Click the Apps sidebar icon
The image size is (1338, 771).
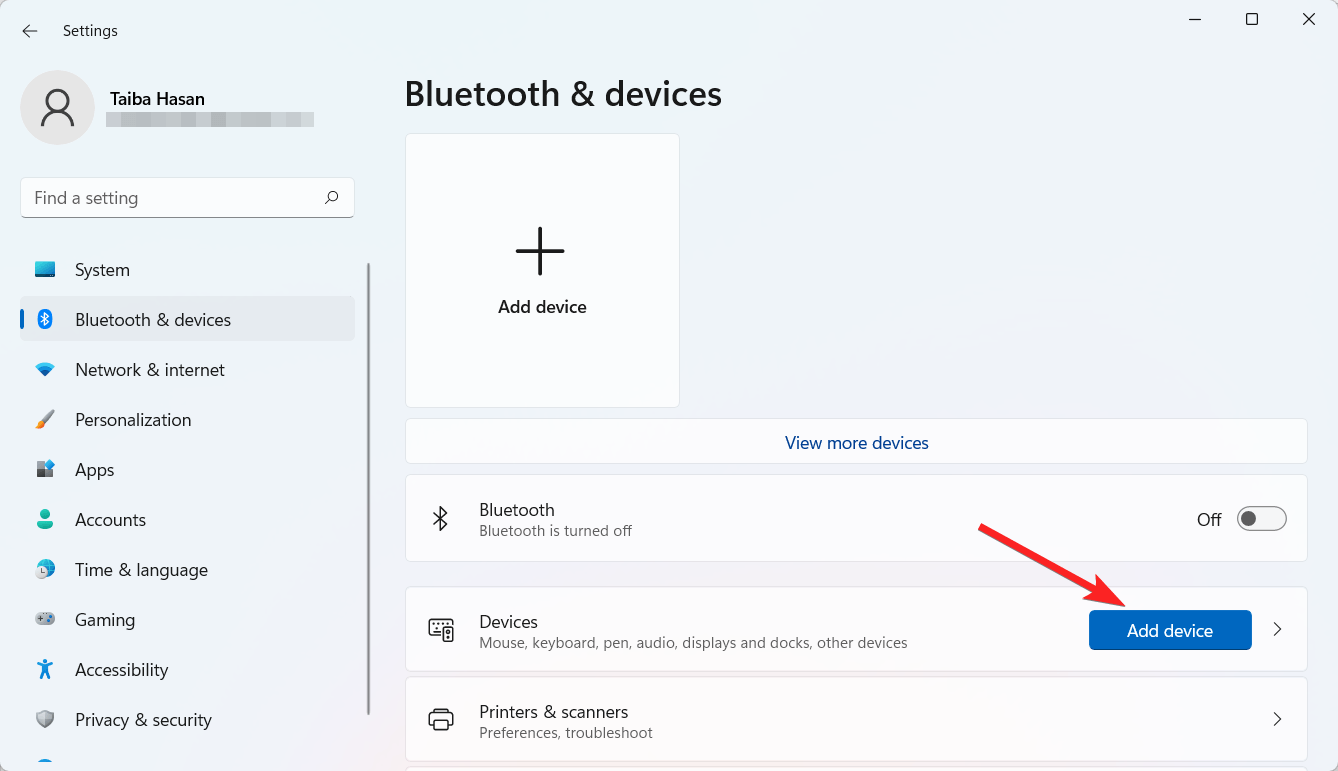click(45, 470)
